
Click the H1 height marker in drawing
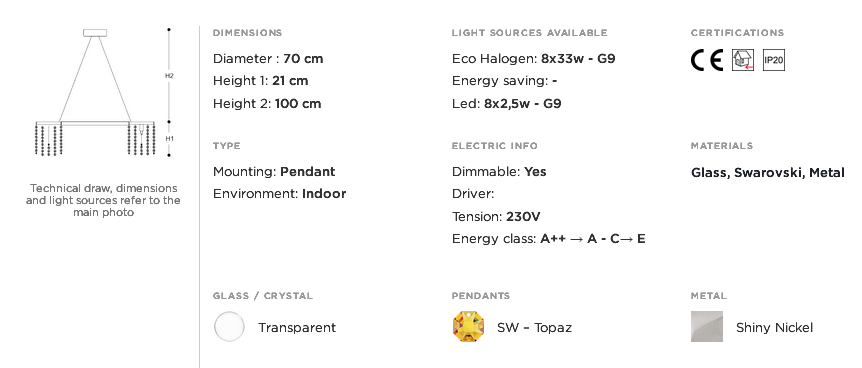point(169,139)
